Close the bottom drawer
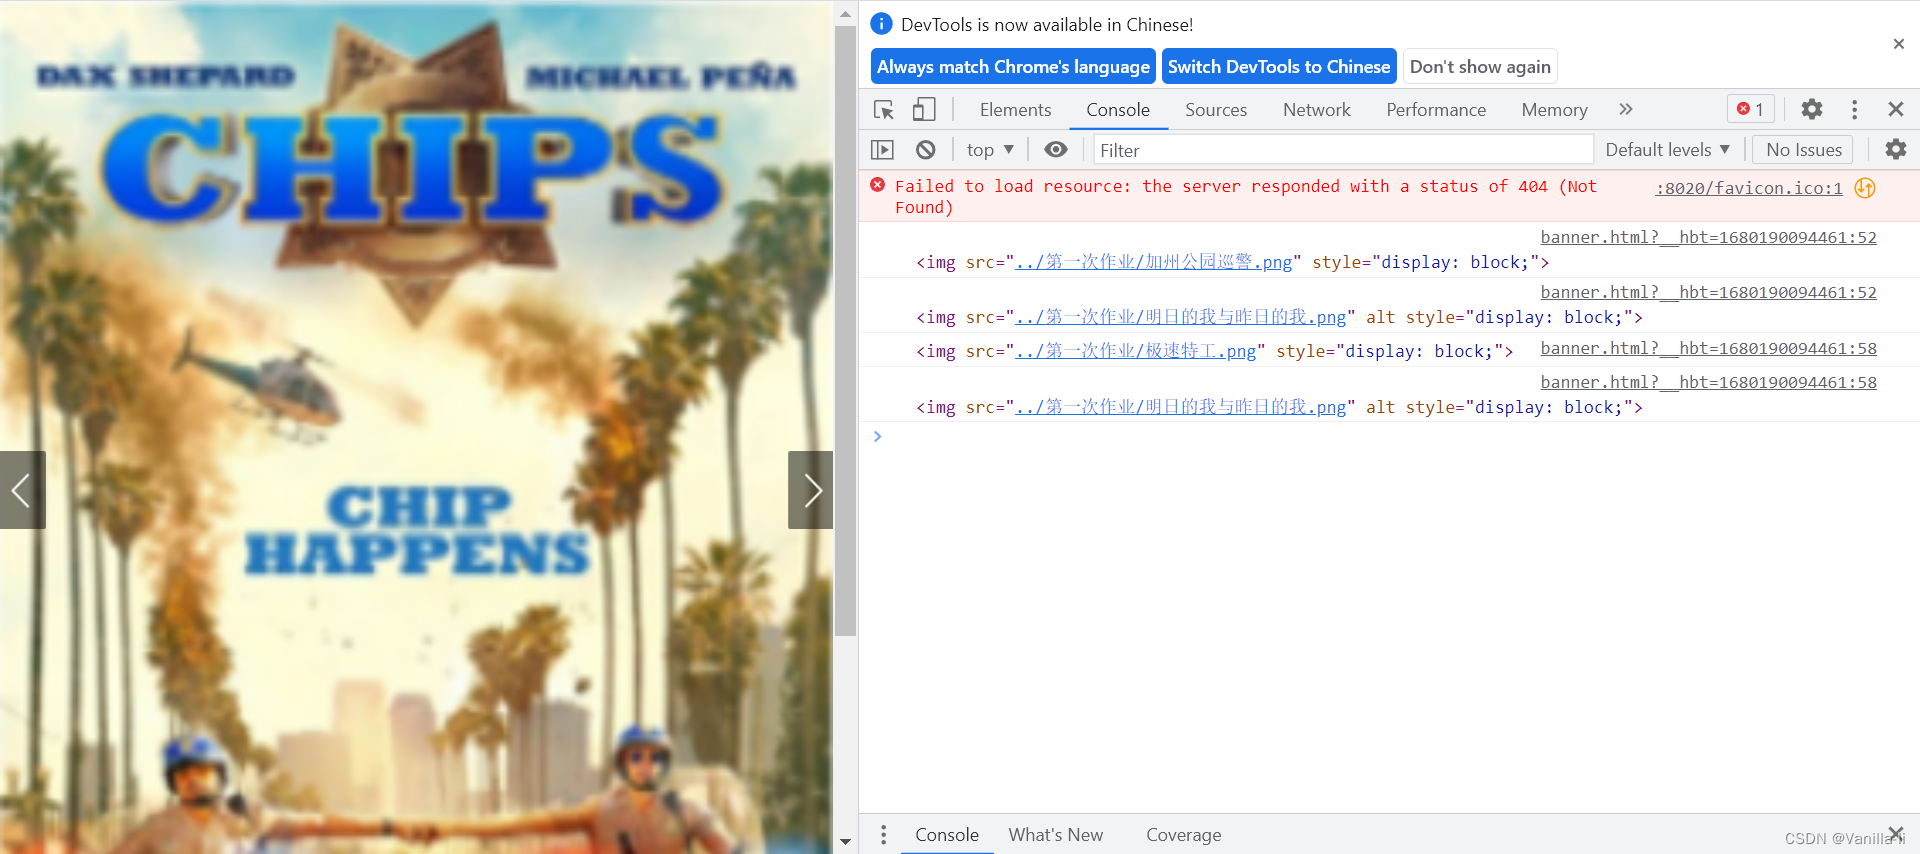 point(1896,833)
